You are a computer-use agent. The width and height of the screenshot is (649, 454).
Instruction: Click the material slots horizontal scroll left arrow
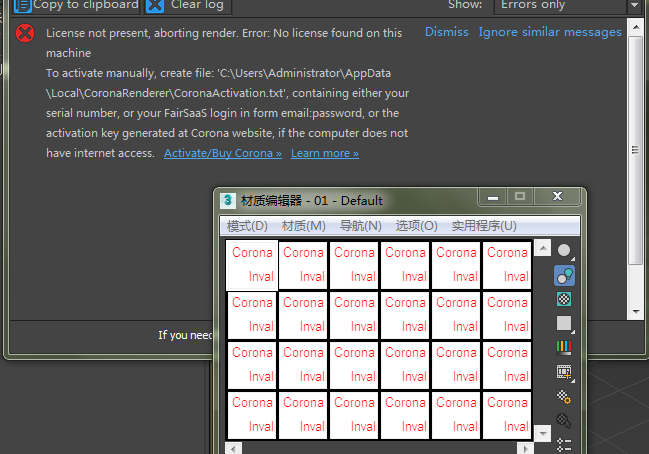233,449
